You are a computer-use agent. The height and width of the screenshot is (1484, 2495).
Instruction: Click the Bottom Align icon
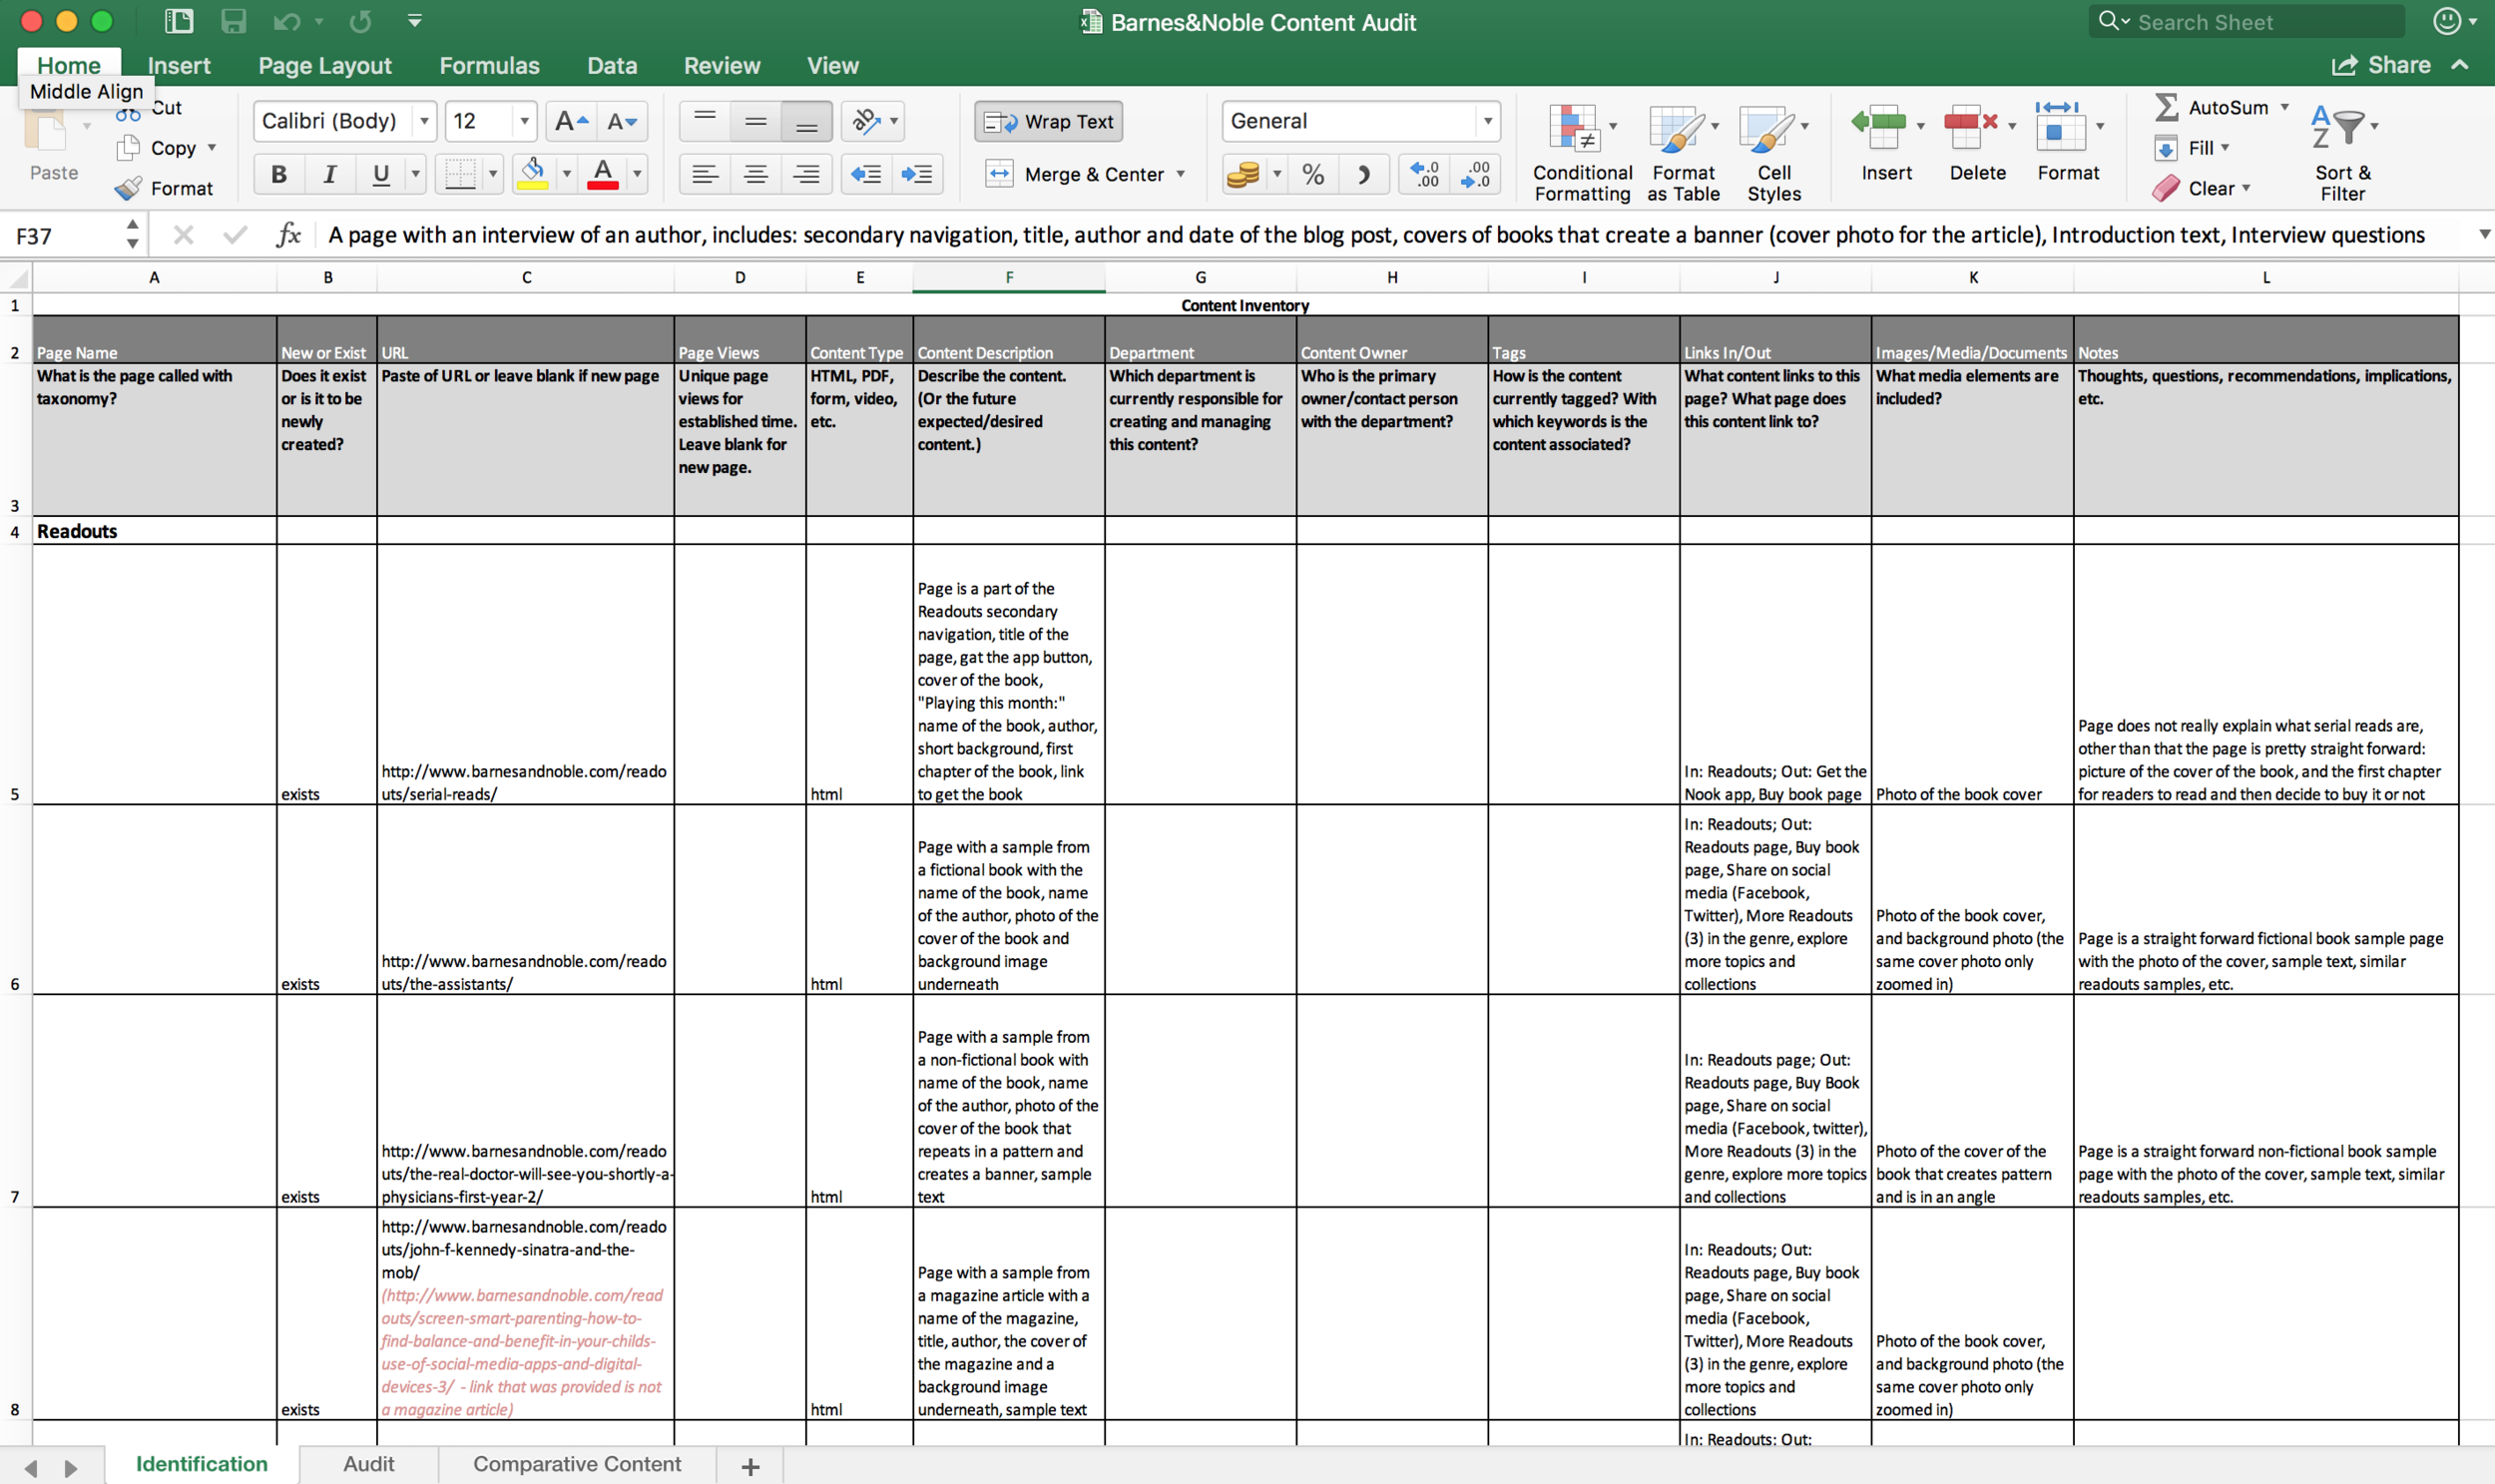[806, 121]
